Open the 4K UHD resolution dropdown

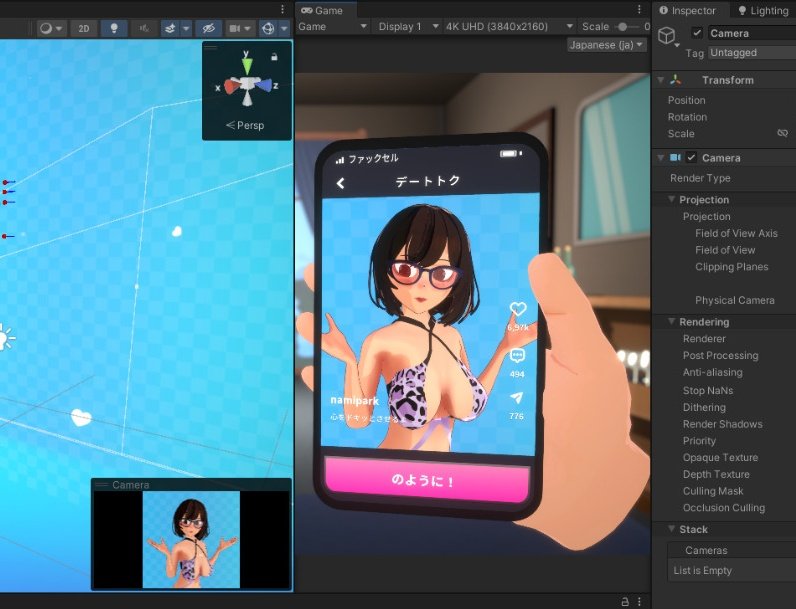click(x=509, y=26)
